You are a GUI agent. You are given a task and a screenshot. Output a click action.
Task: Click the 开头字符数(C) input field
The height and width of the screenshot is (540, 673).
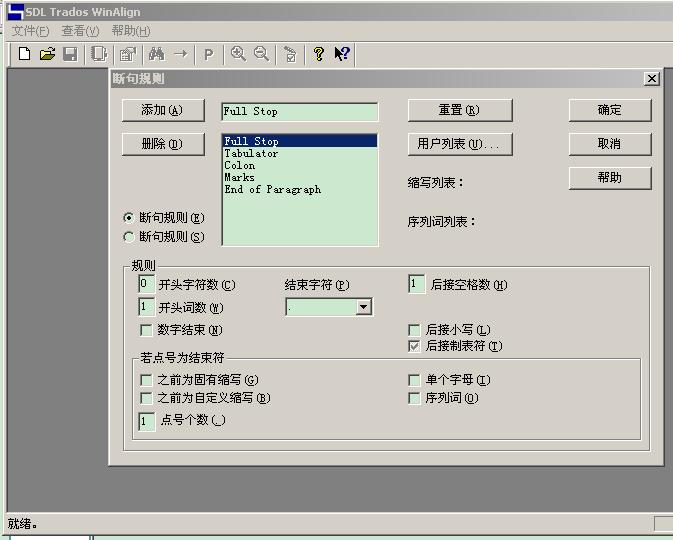(146, 284)
